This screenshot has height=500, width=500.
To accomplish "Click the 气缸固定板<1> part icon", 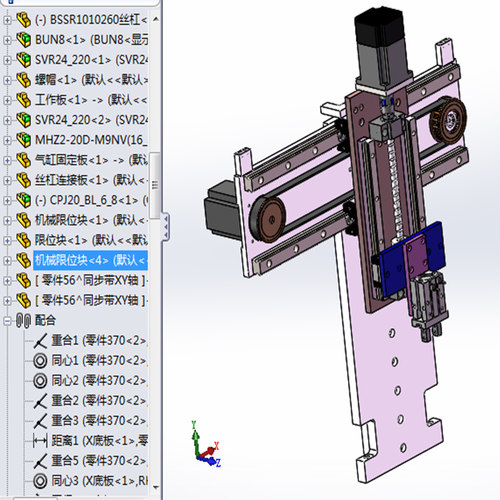I will pyautogui.click(x=23, y=160).
